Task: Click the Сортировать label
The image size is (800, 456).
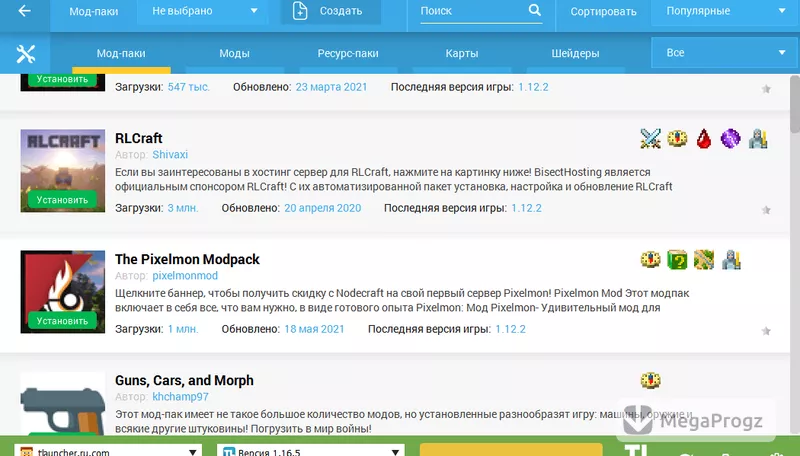Action: (603, 11)
